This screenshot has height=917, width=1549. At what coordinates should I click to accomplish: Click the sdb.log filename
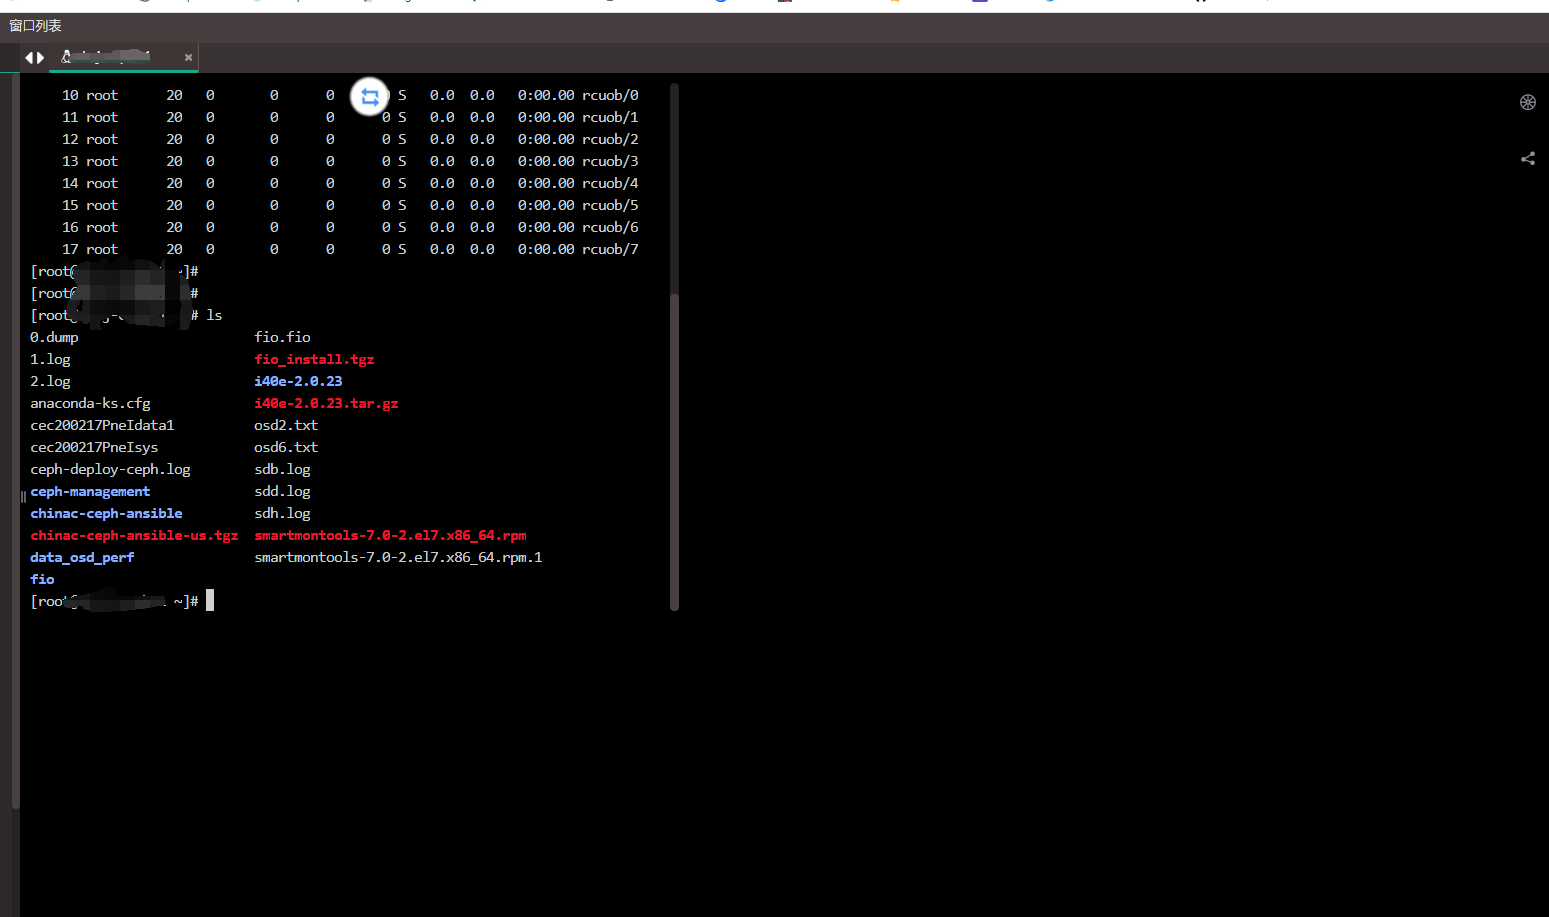282,469
